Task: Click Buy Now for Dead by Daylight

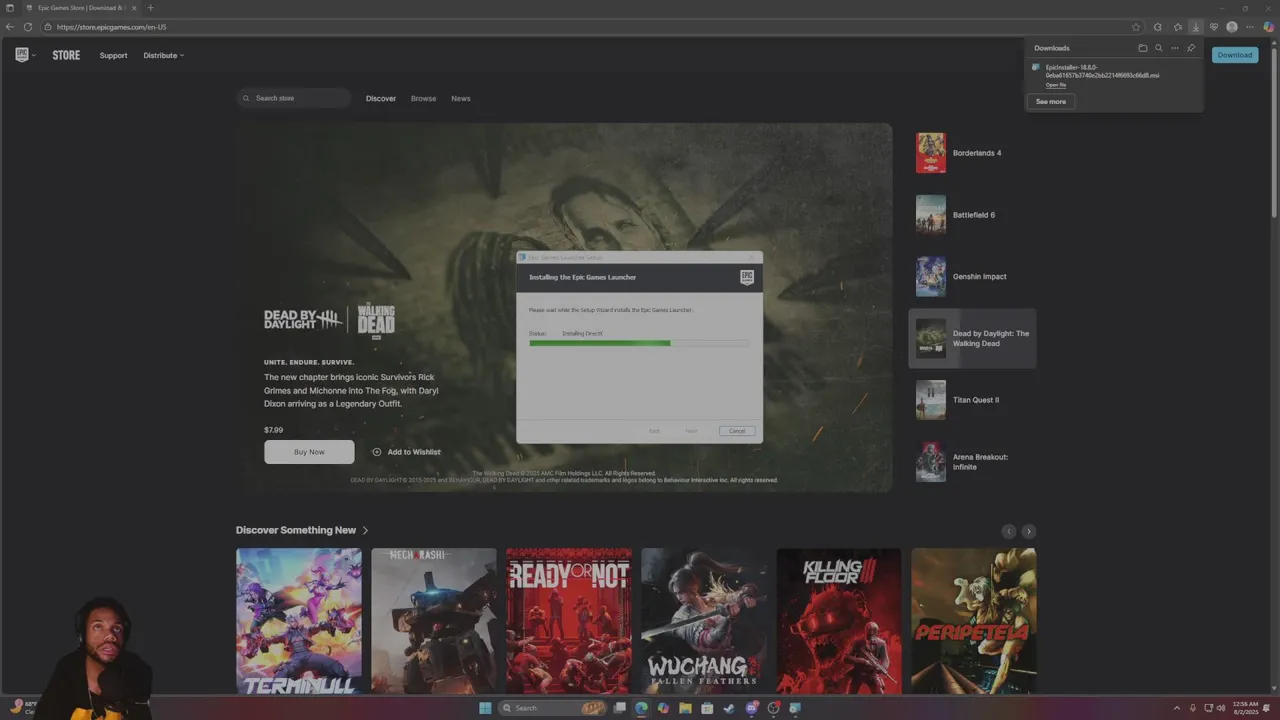Action: (x=309, y=452)
